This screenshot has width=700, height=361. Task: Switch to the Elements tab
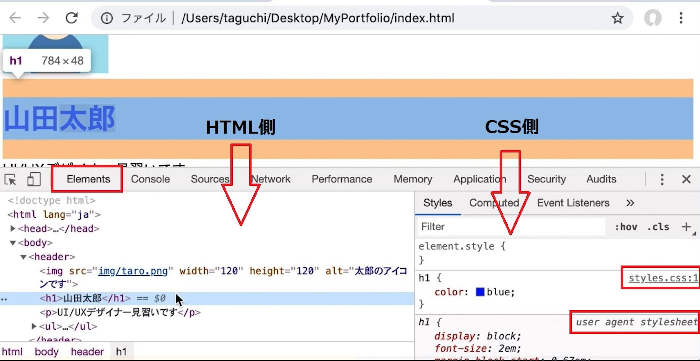(x=88, y=179)
